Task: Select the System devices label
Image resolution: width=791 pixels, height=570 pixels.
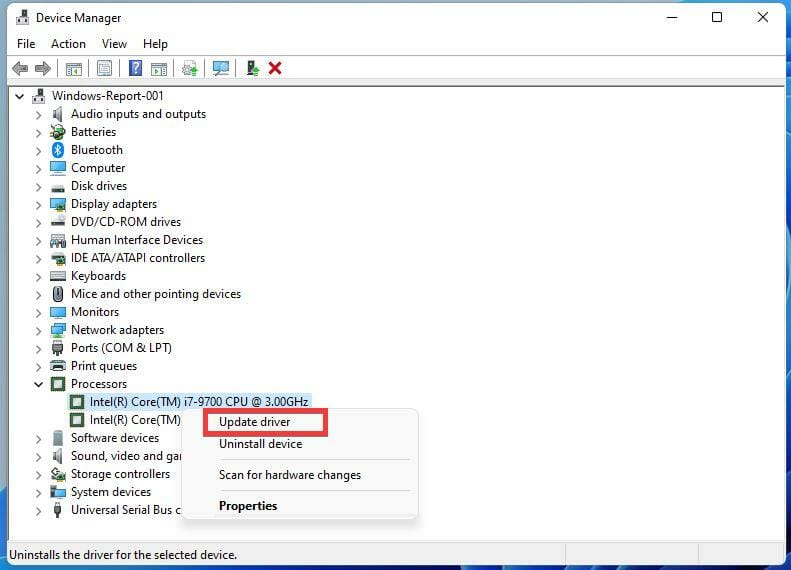Action: coord(111,492)
